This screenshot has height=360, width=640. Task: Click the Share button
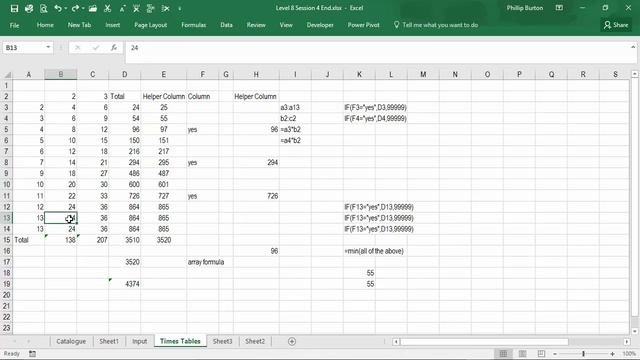[616, 25]
